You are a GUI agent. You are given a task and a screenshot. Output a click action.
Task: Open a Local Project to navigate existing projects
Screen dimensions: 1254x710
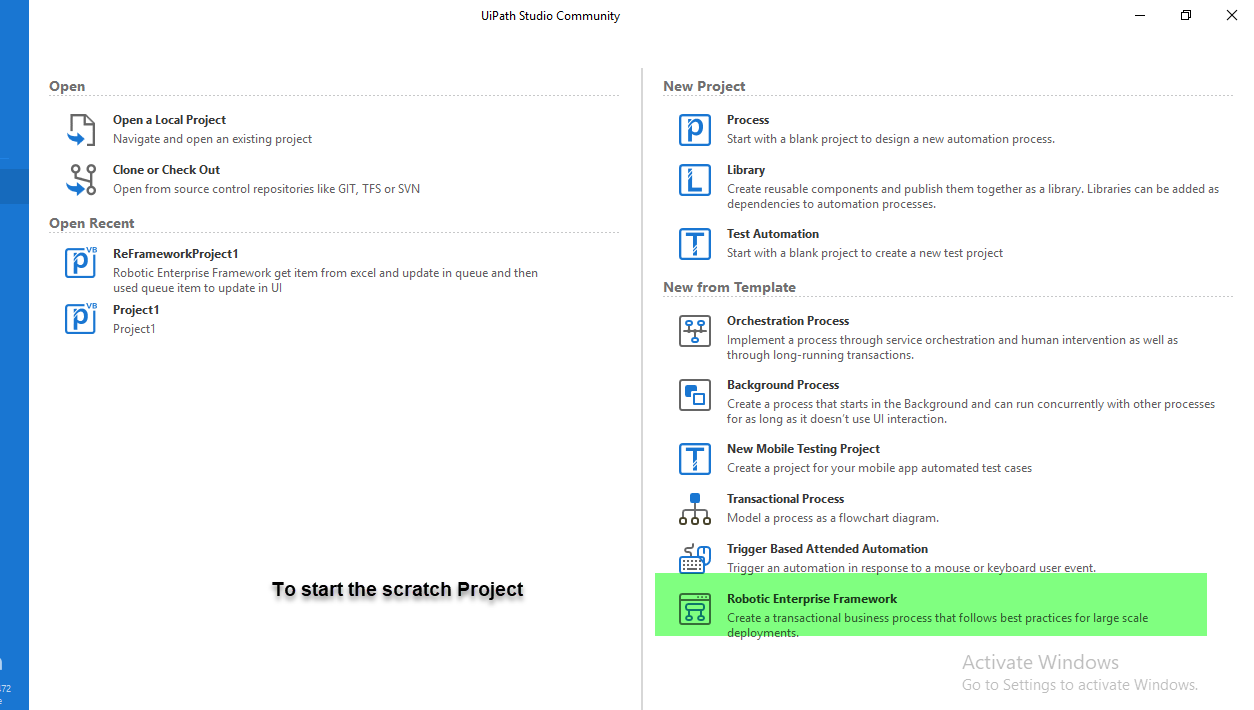pyautogui.click(x=169, y=119)
